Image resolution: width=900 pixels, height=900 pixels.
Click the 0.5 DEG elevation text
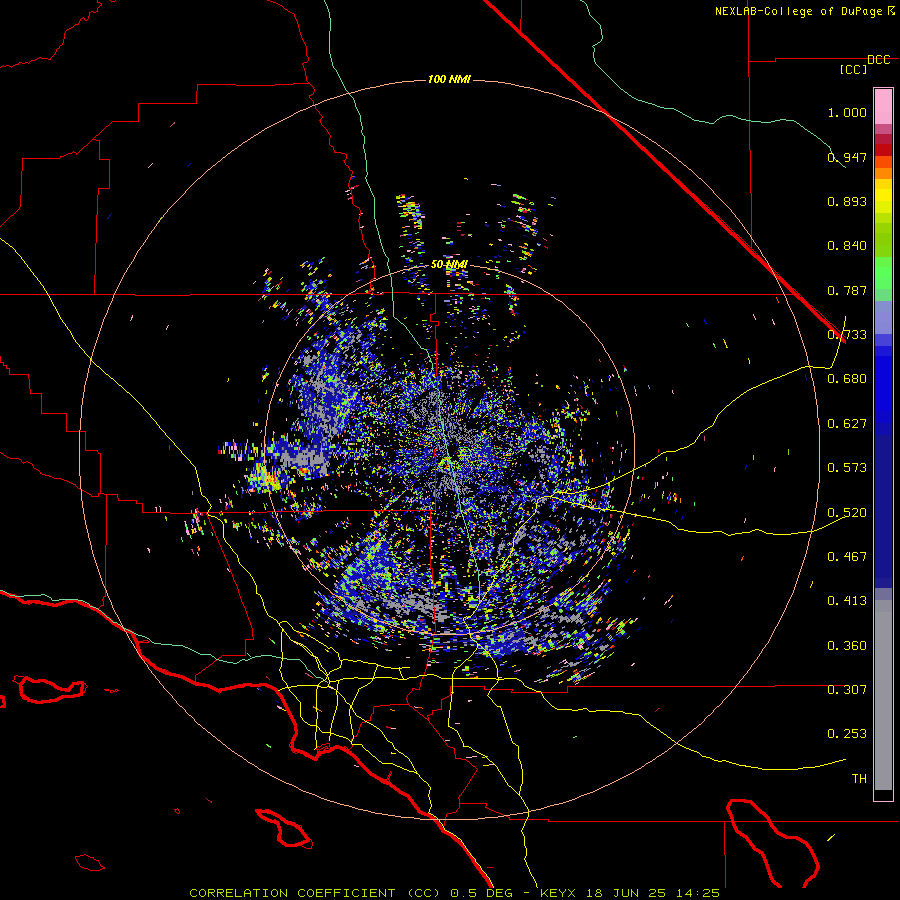click(x=484, y=893)
